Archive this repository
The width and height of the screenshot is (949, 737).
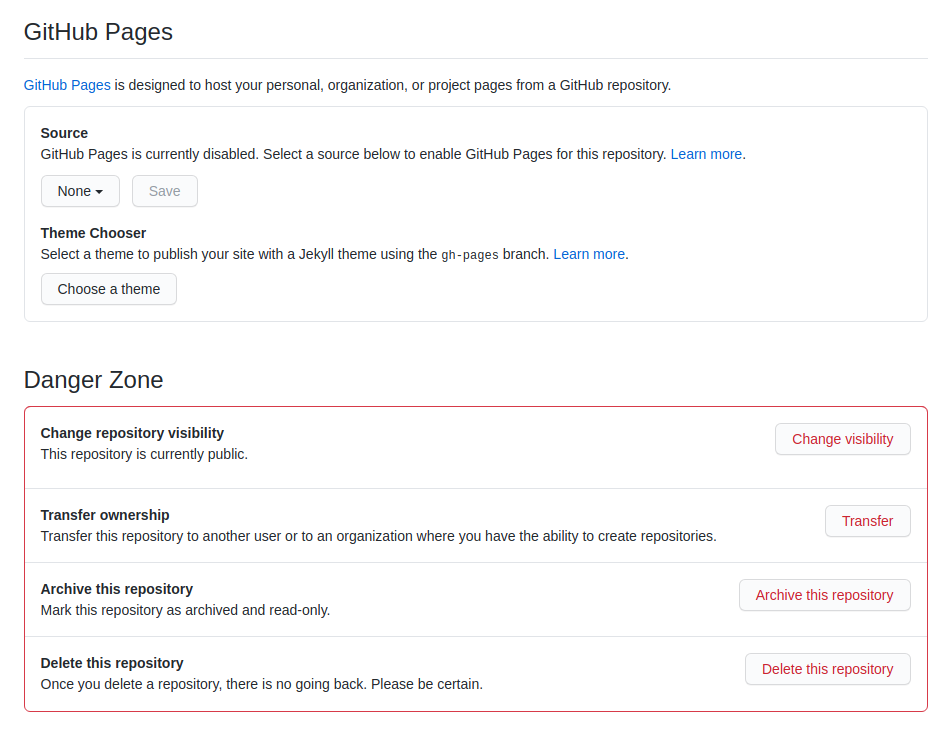tap(824, 595)
